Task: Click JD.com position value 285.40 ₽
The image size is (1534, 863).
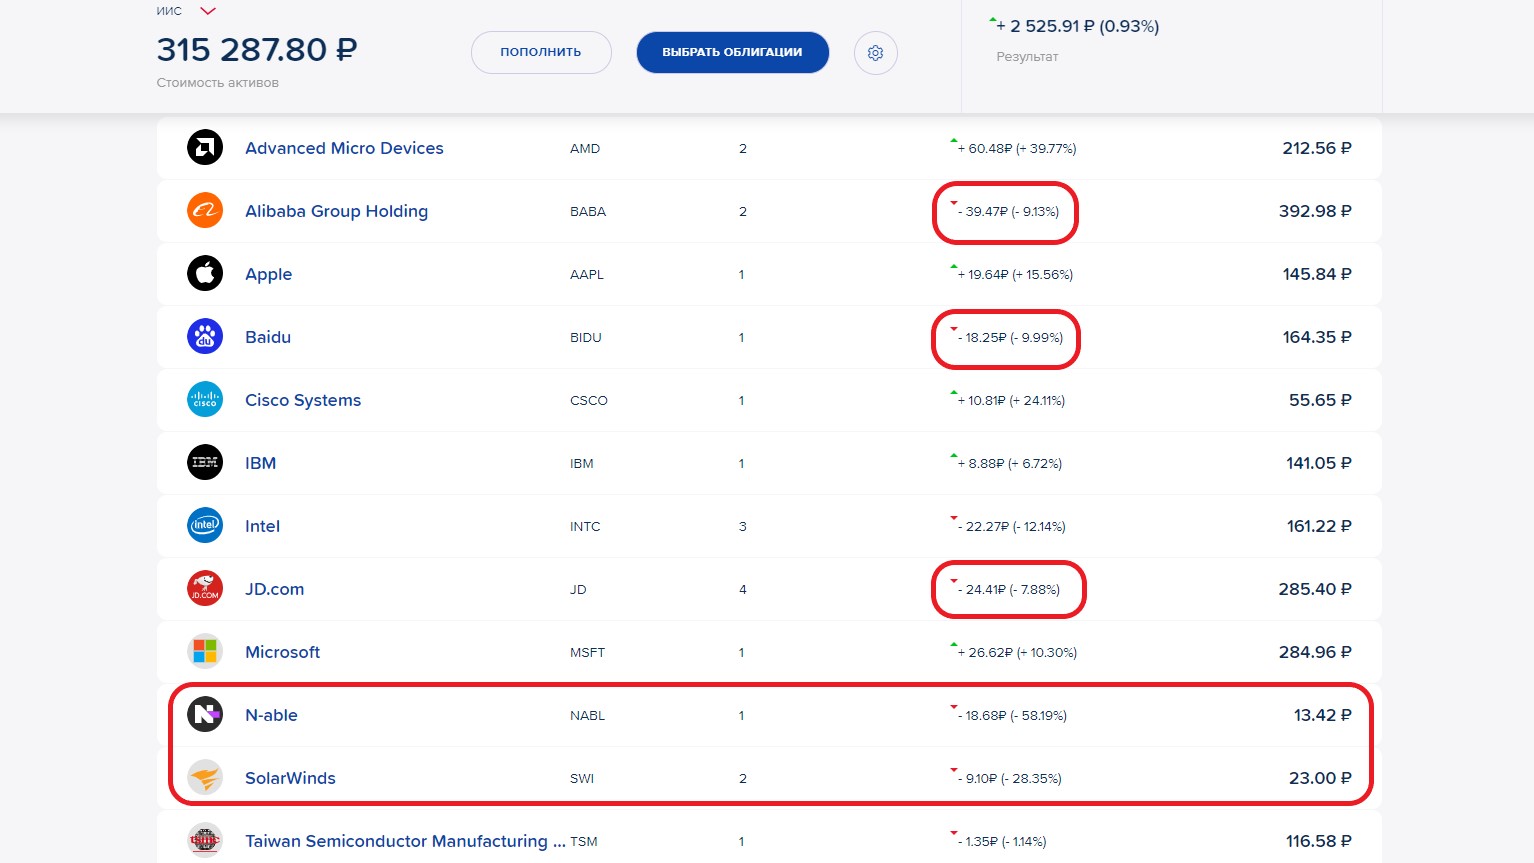Action: (1315, 589)
